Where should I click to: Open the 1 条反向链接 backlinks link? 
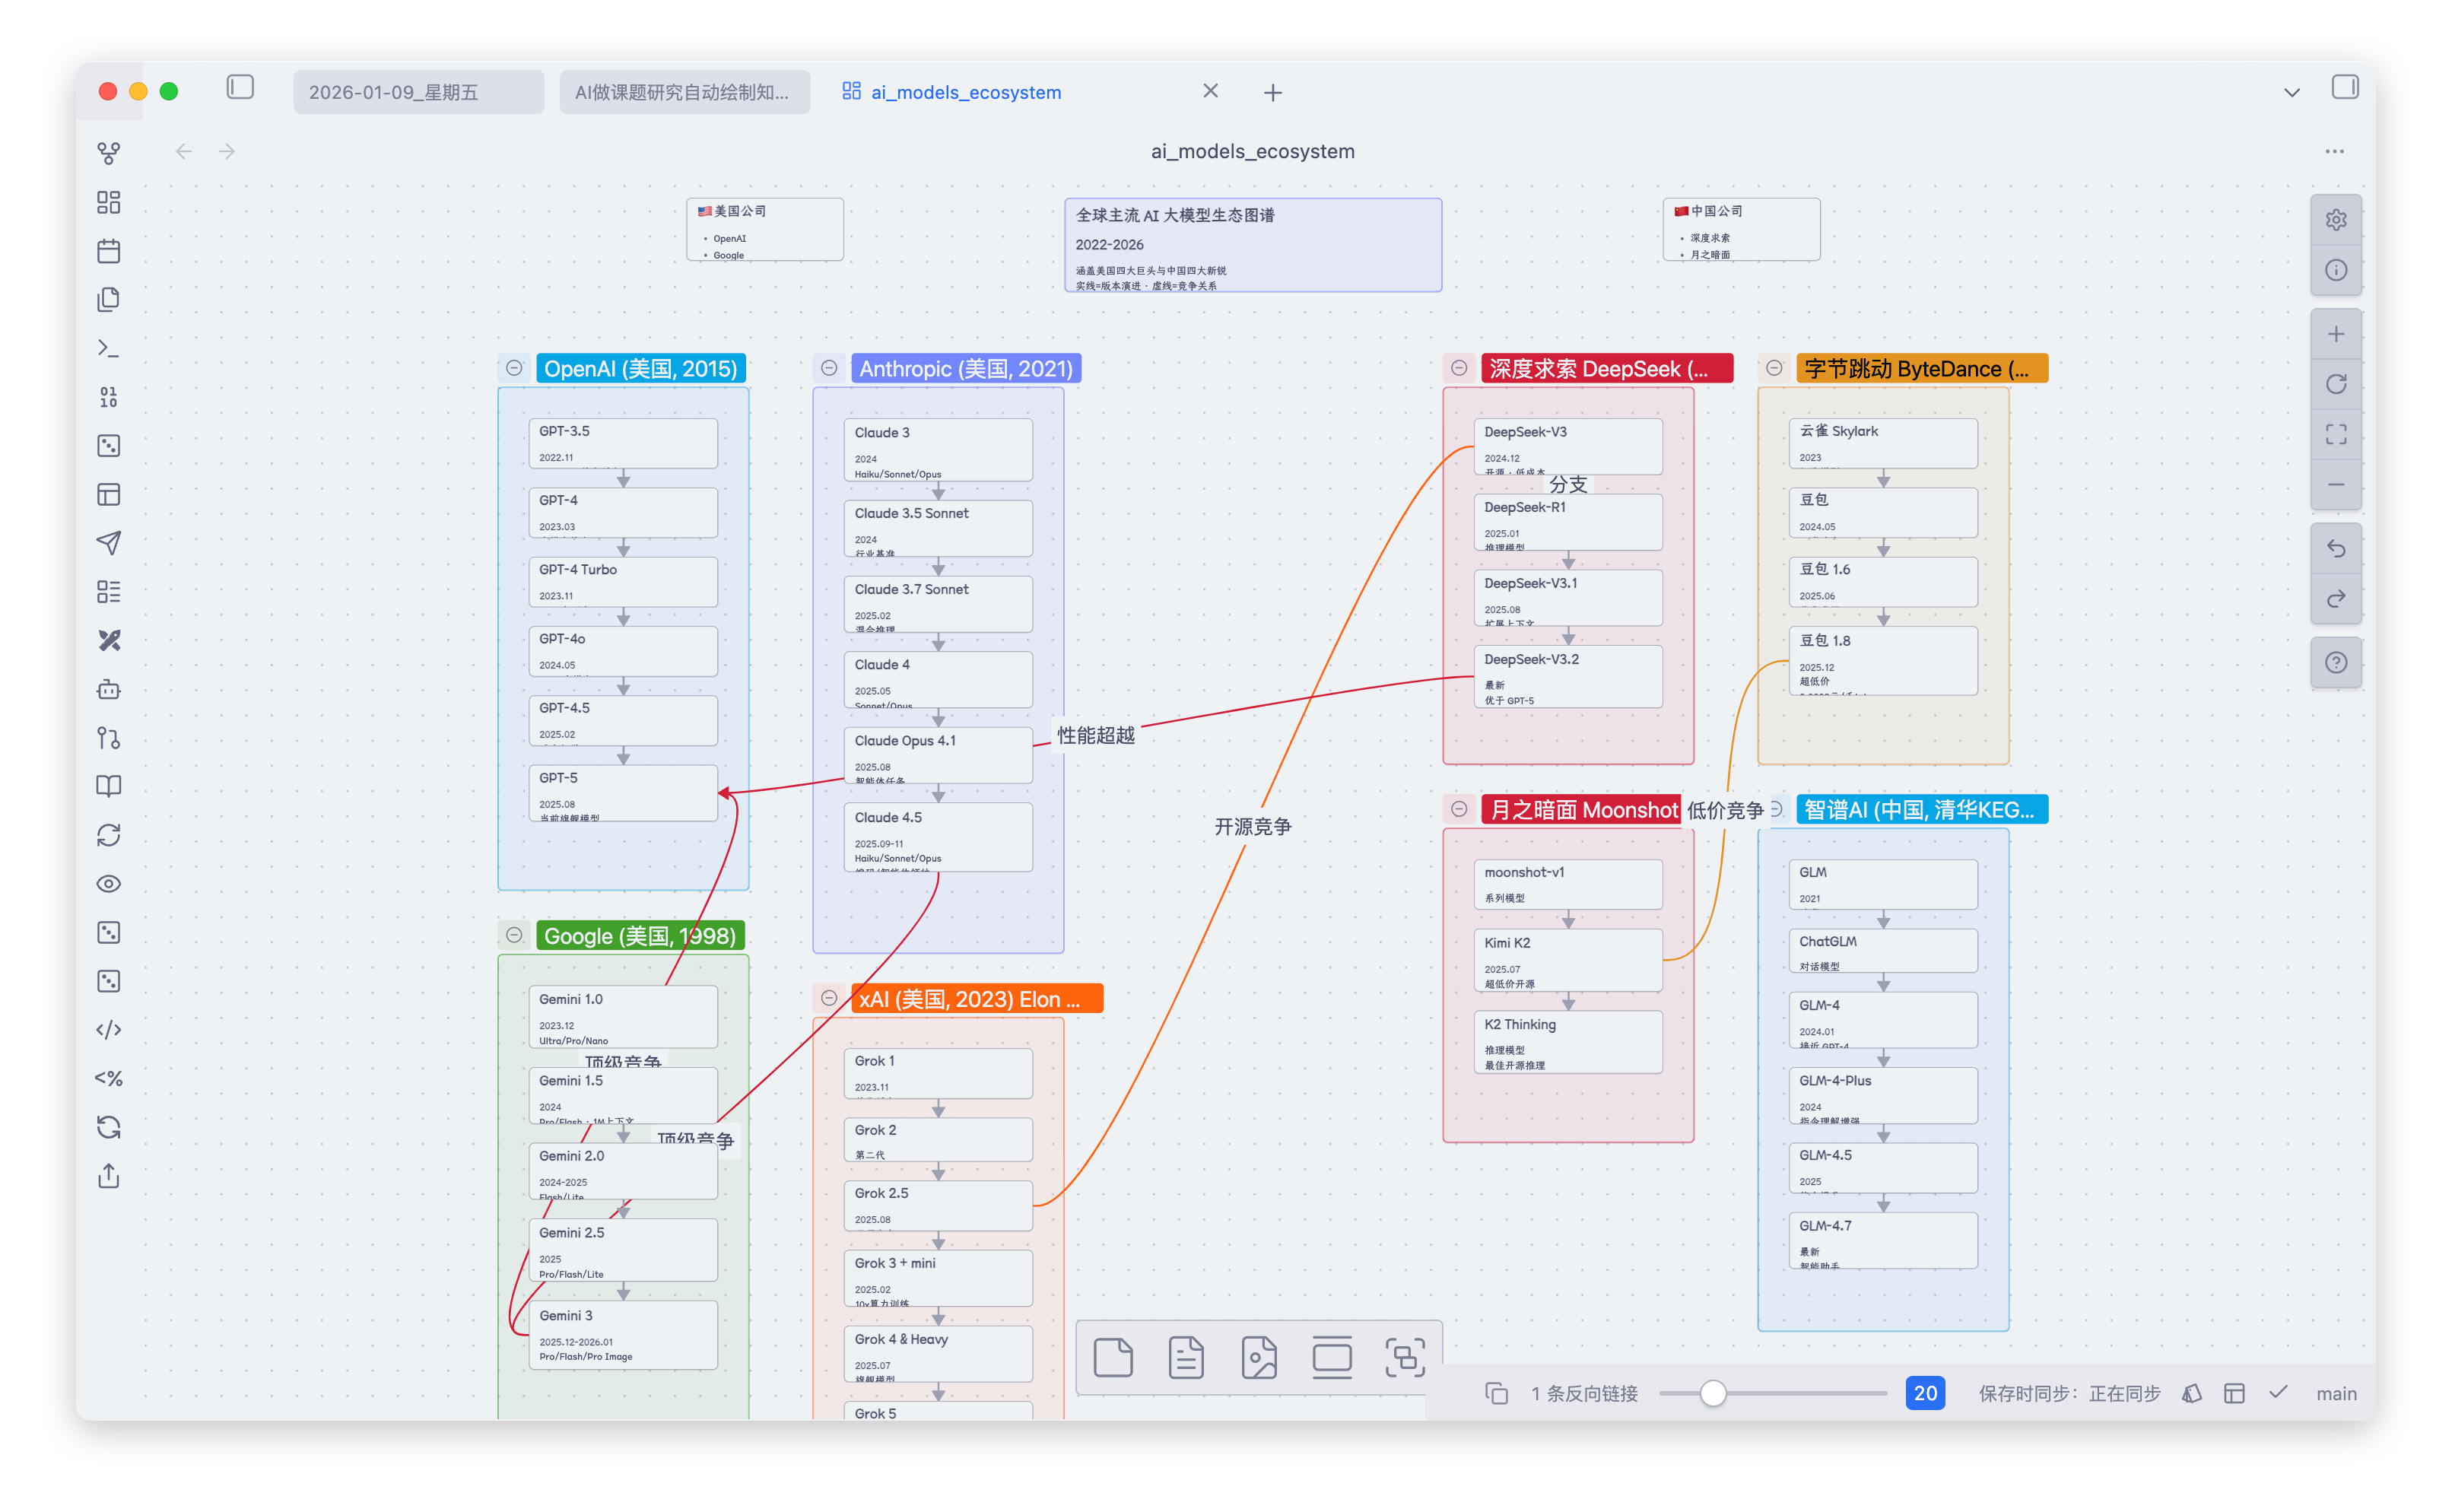(1584, 1393)
